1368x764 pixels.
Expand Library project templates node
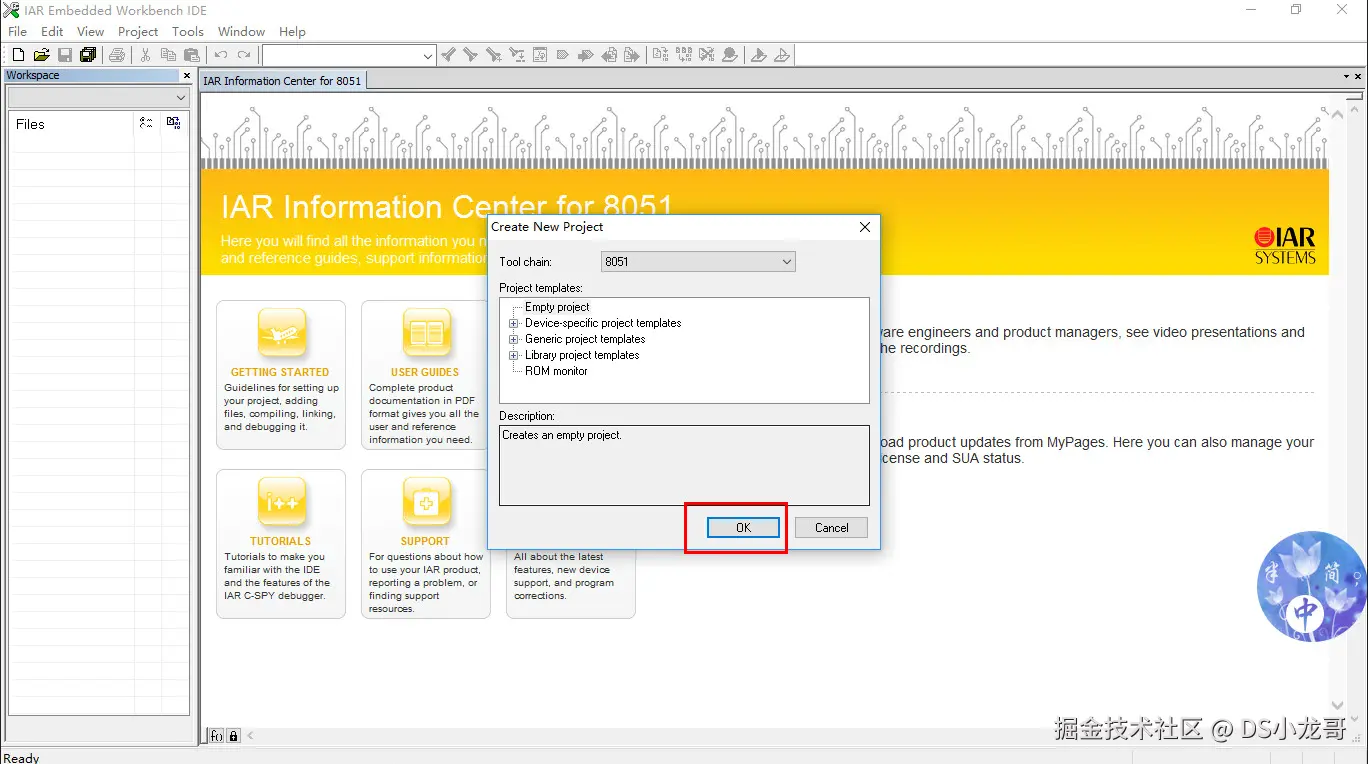click(x=514, y=355)
